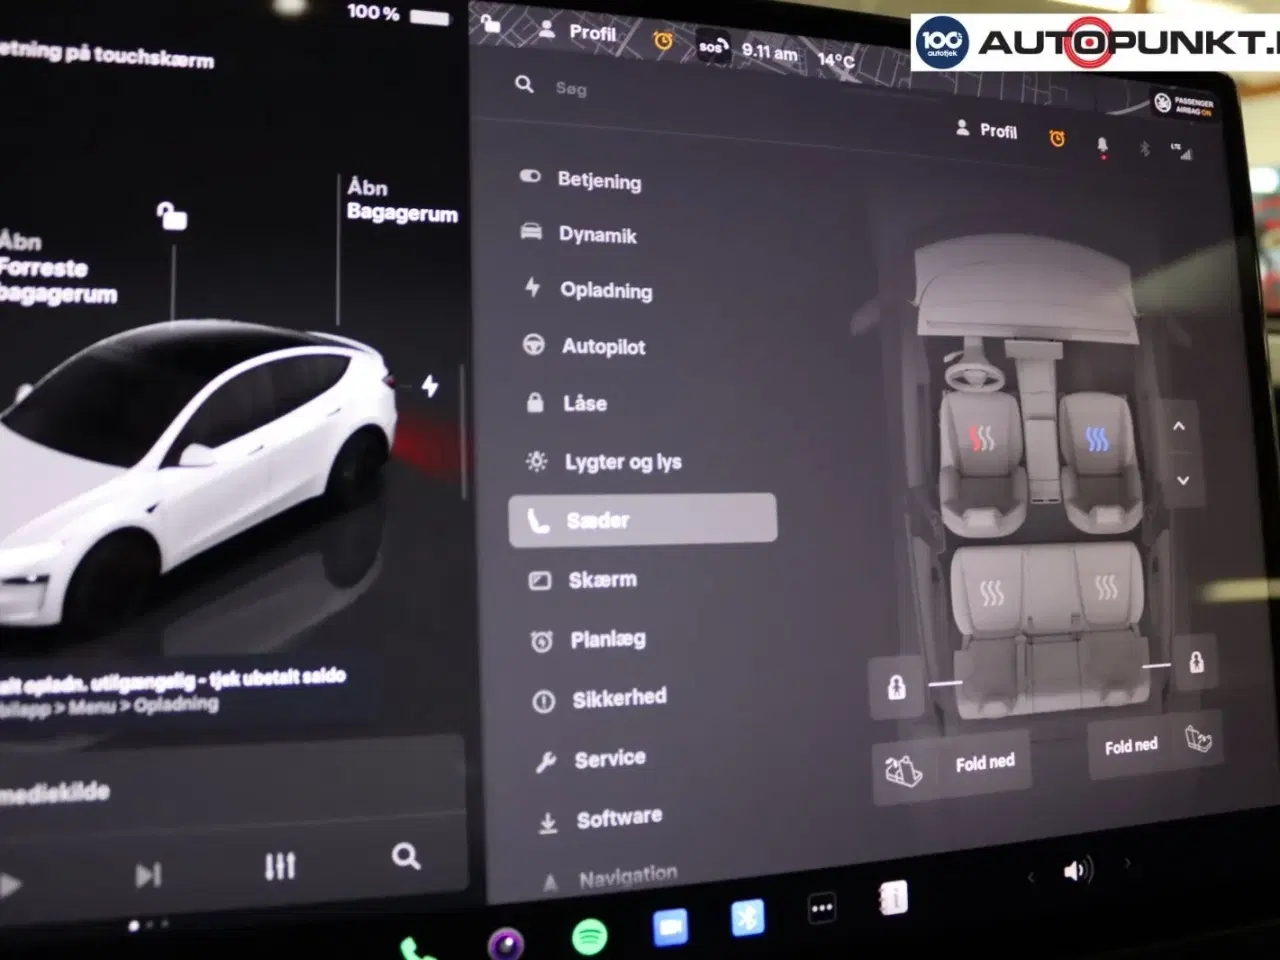Open Software settings download icon
Viewport: 1280px width, 960px height.
coord(549,817)
